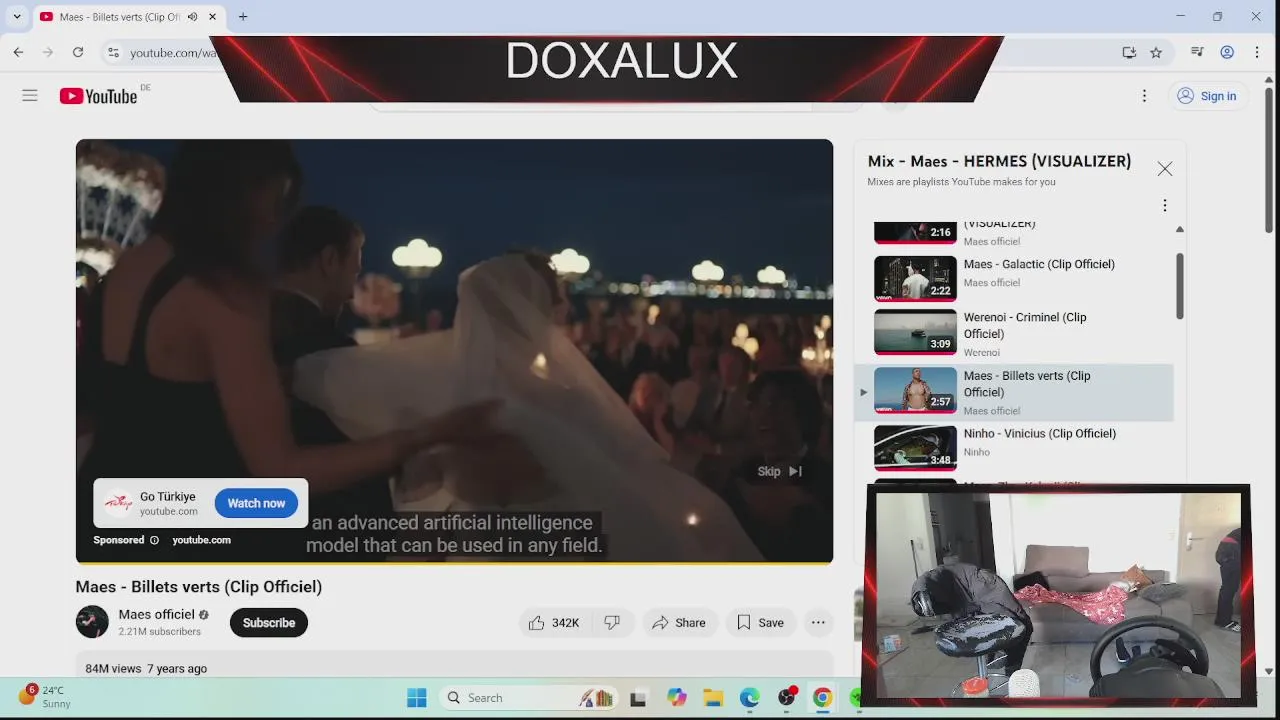The image size is (1280, 720).
Task: Click Watch now on the Go Türkiye ad
Action: click(256, 503)
